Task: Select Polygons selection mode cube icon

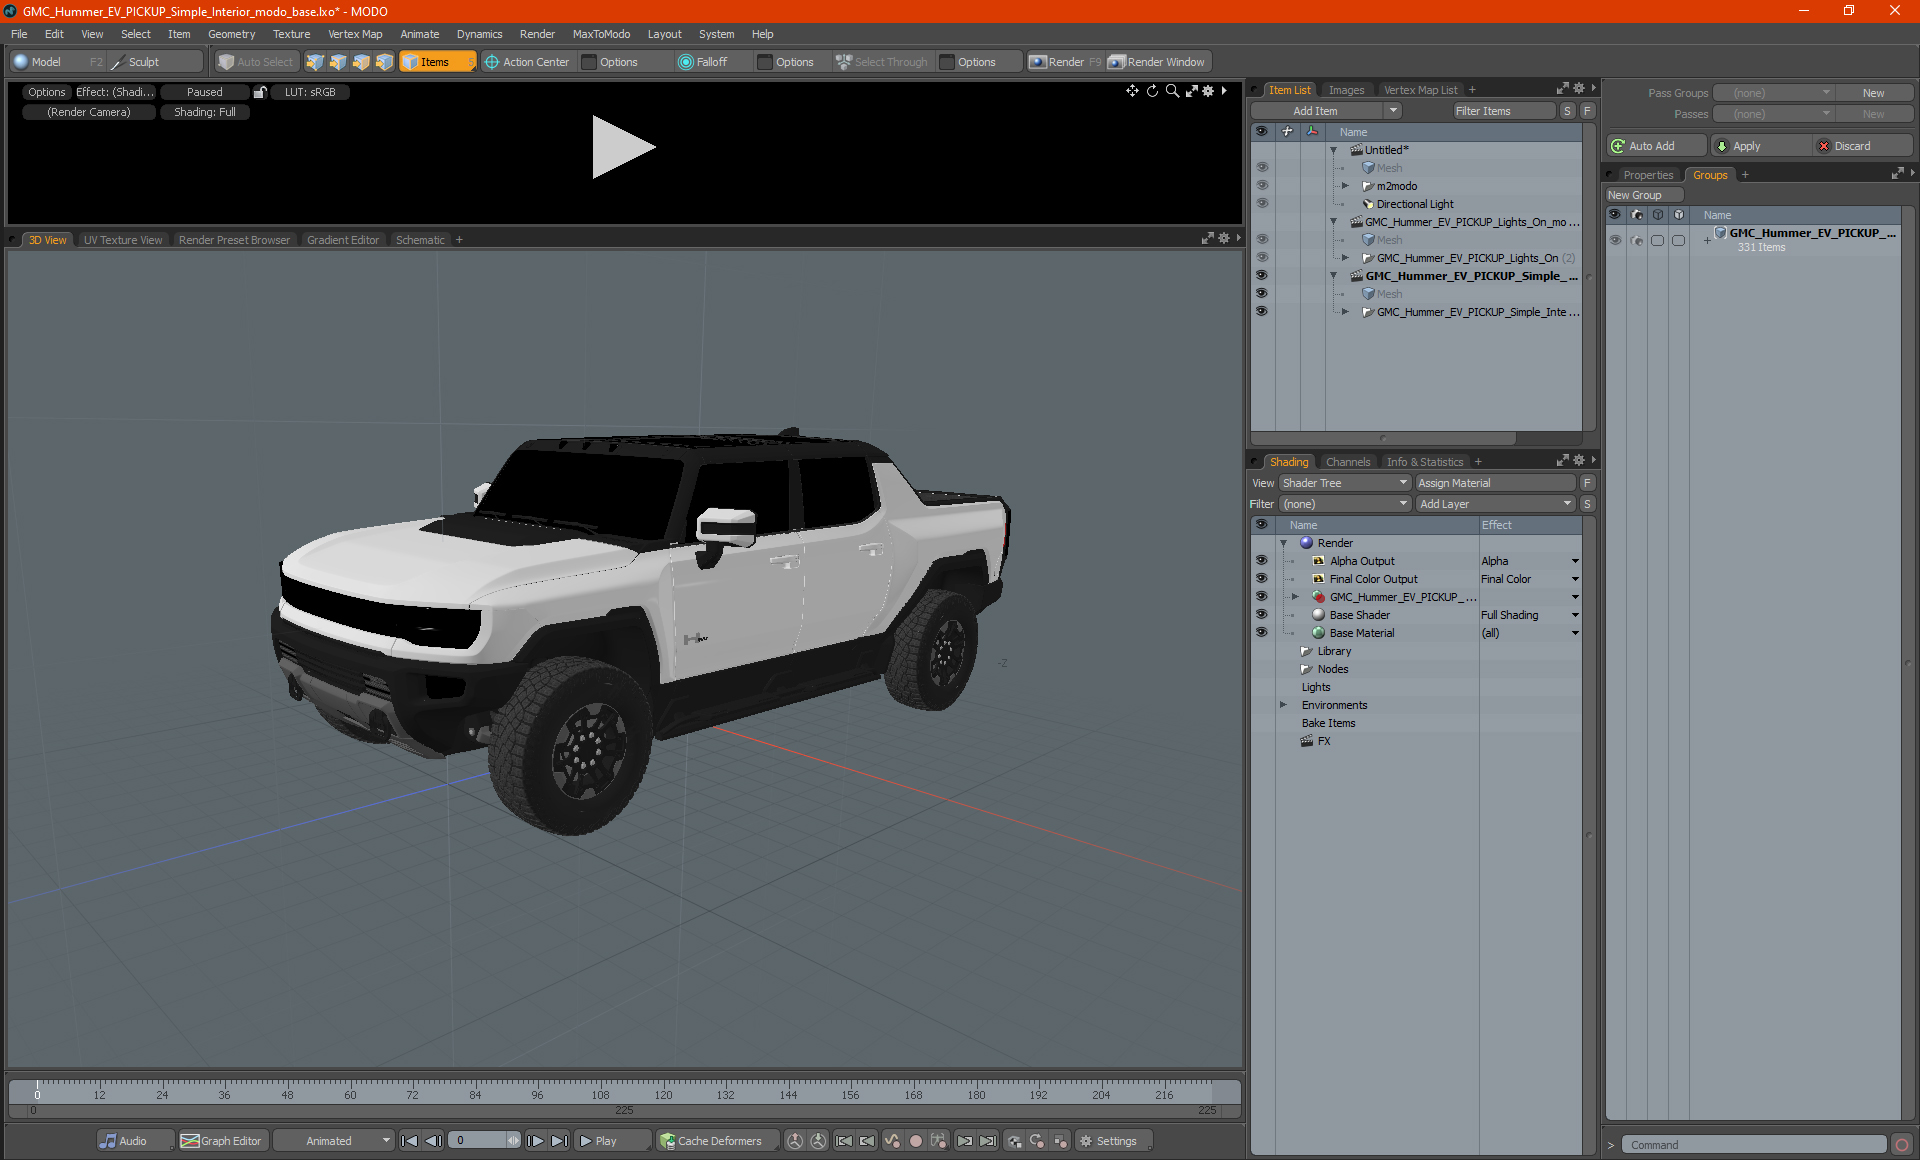Action: click(361, 62)
